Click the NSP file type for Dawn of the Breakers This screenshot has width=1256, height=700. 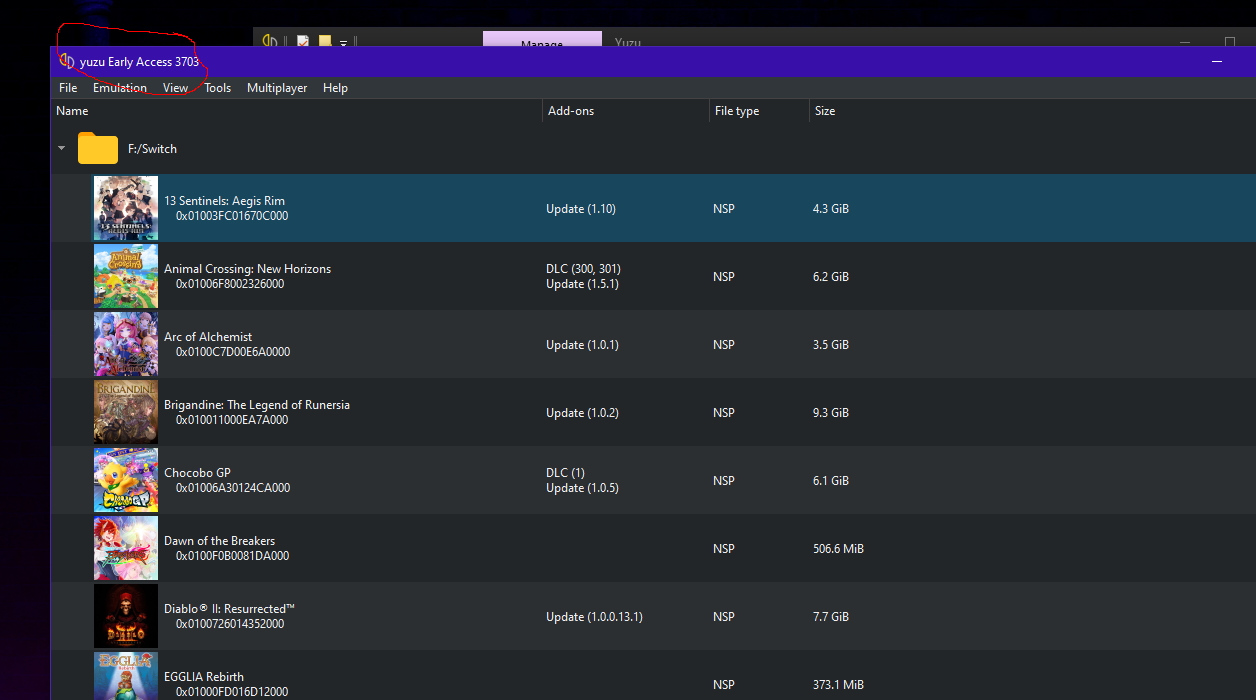click(x=724, y=549)
